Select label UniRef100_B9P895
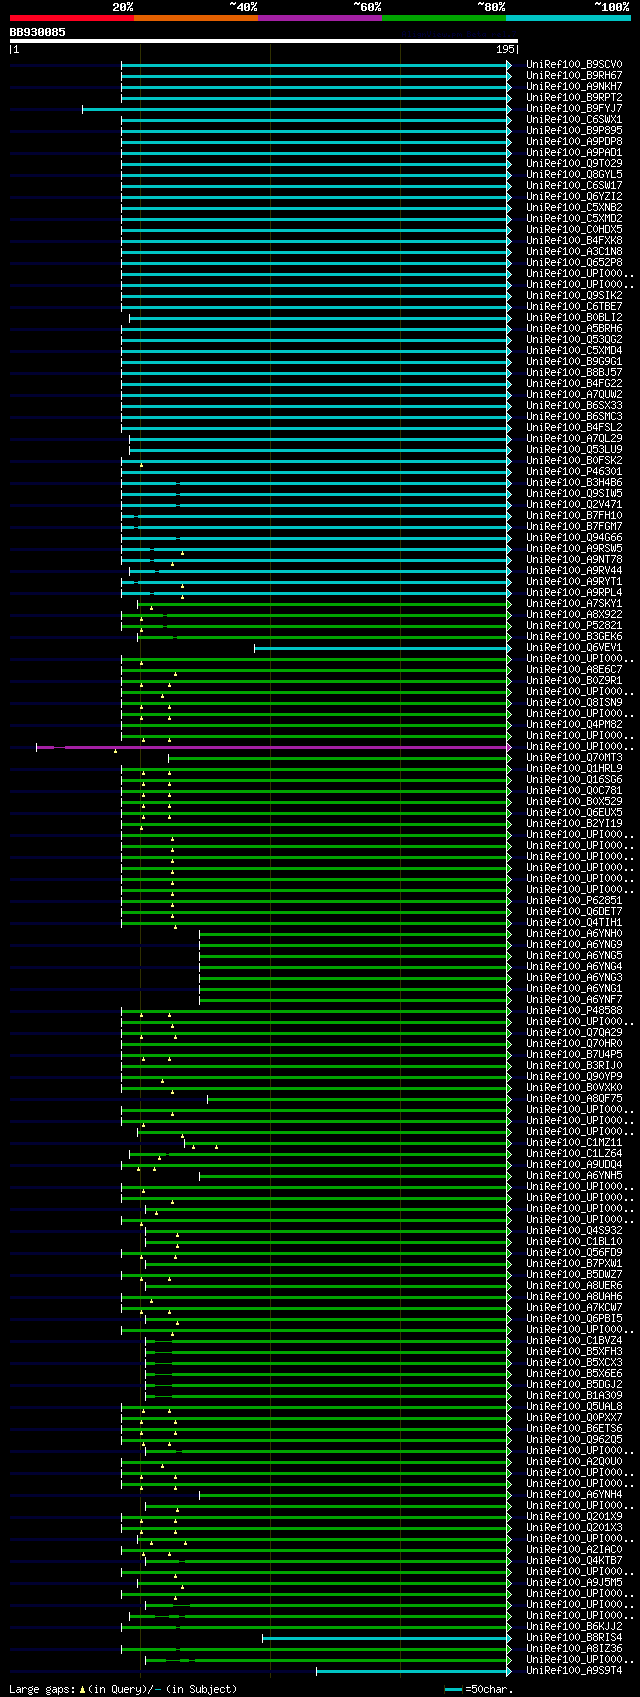The height and width of the screenshot is (1697, 640). click(574, 131)
